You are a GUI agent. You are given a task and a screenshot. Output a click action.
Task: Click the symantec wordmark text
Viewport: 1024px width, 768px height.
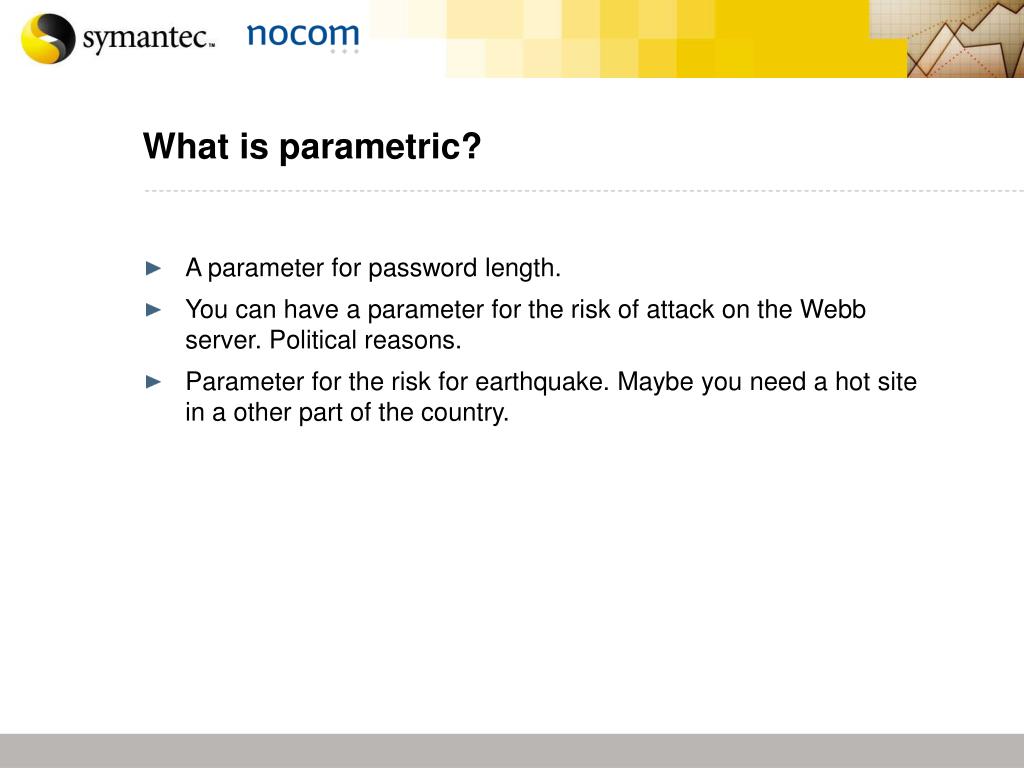(x=148, y=37)
